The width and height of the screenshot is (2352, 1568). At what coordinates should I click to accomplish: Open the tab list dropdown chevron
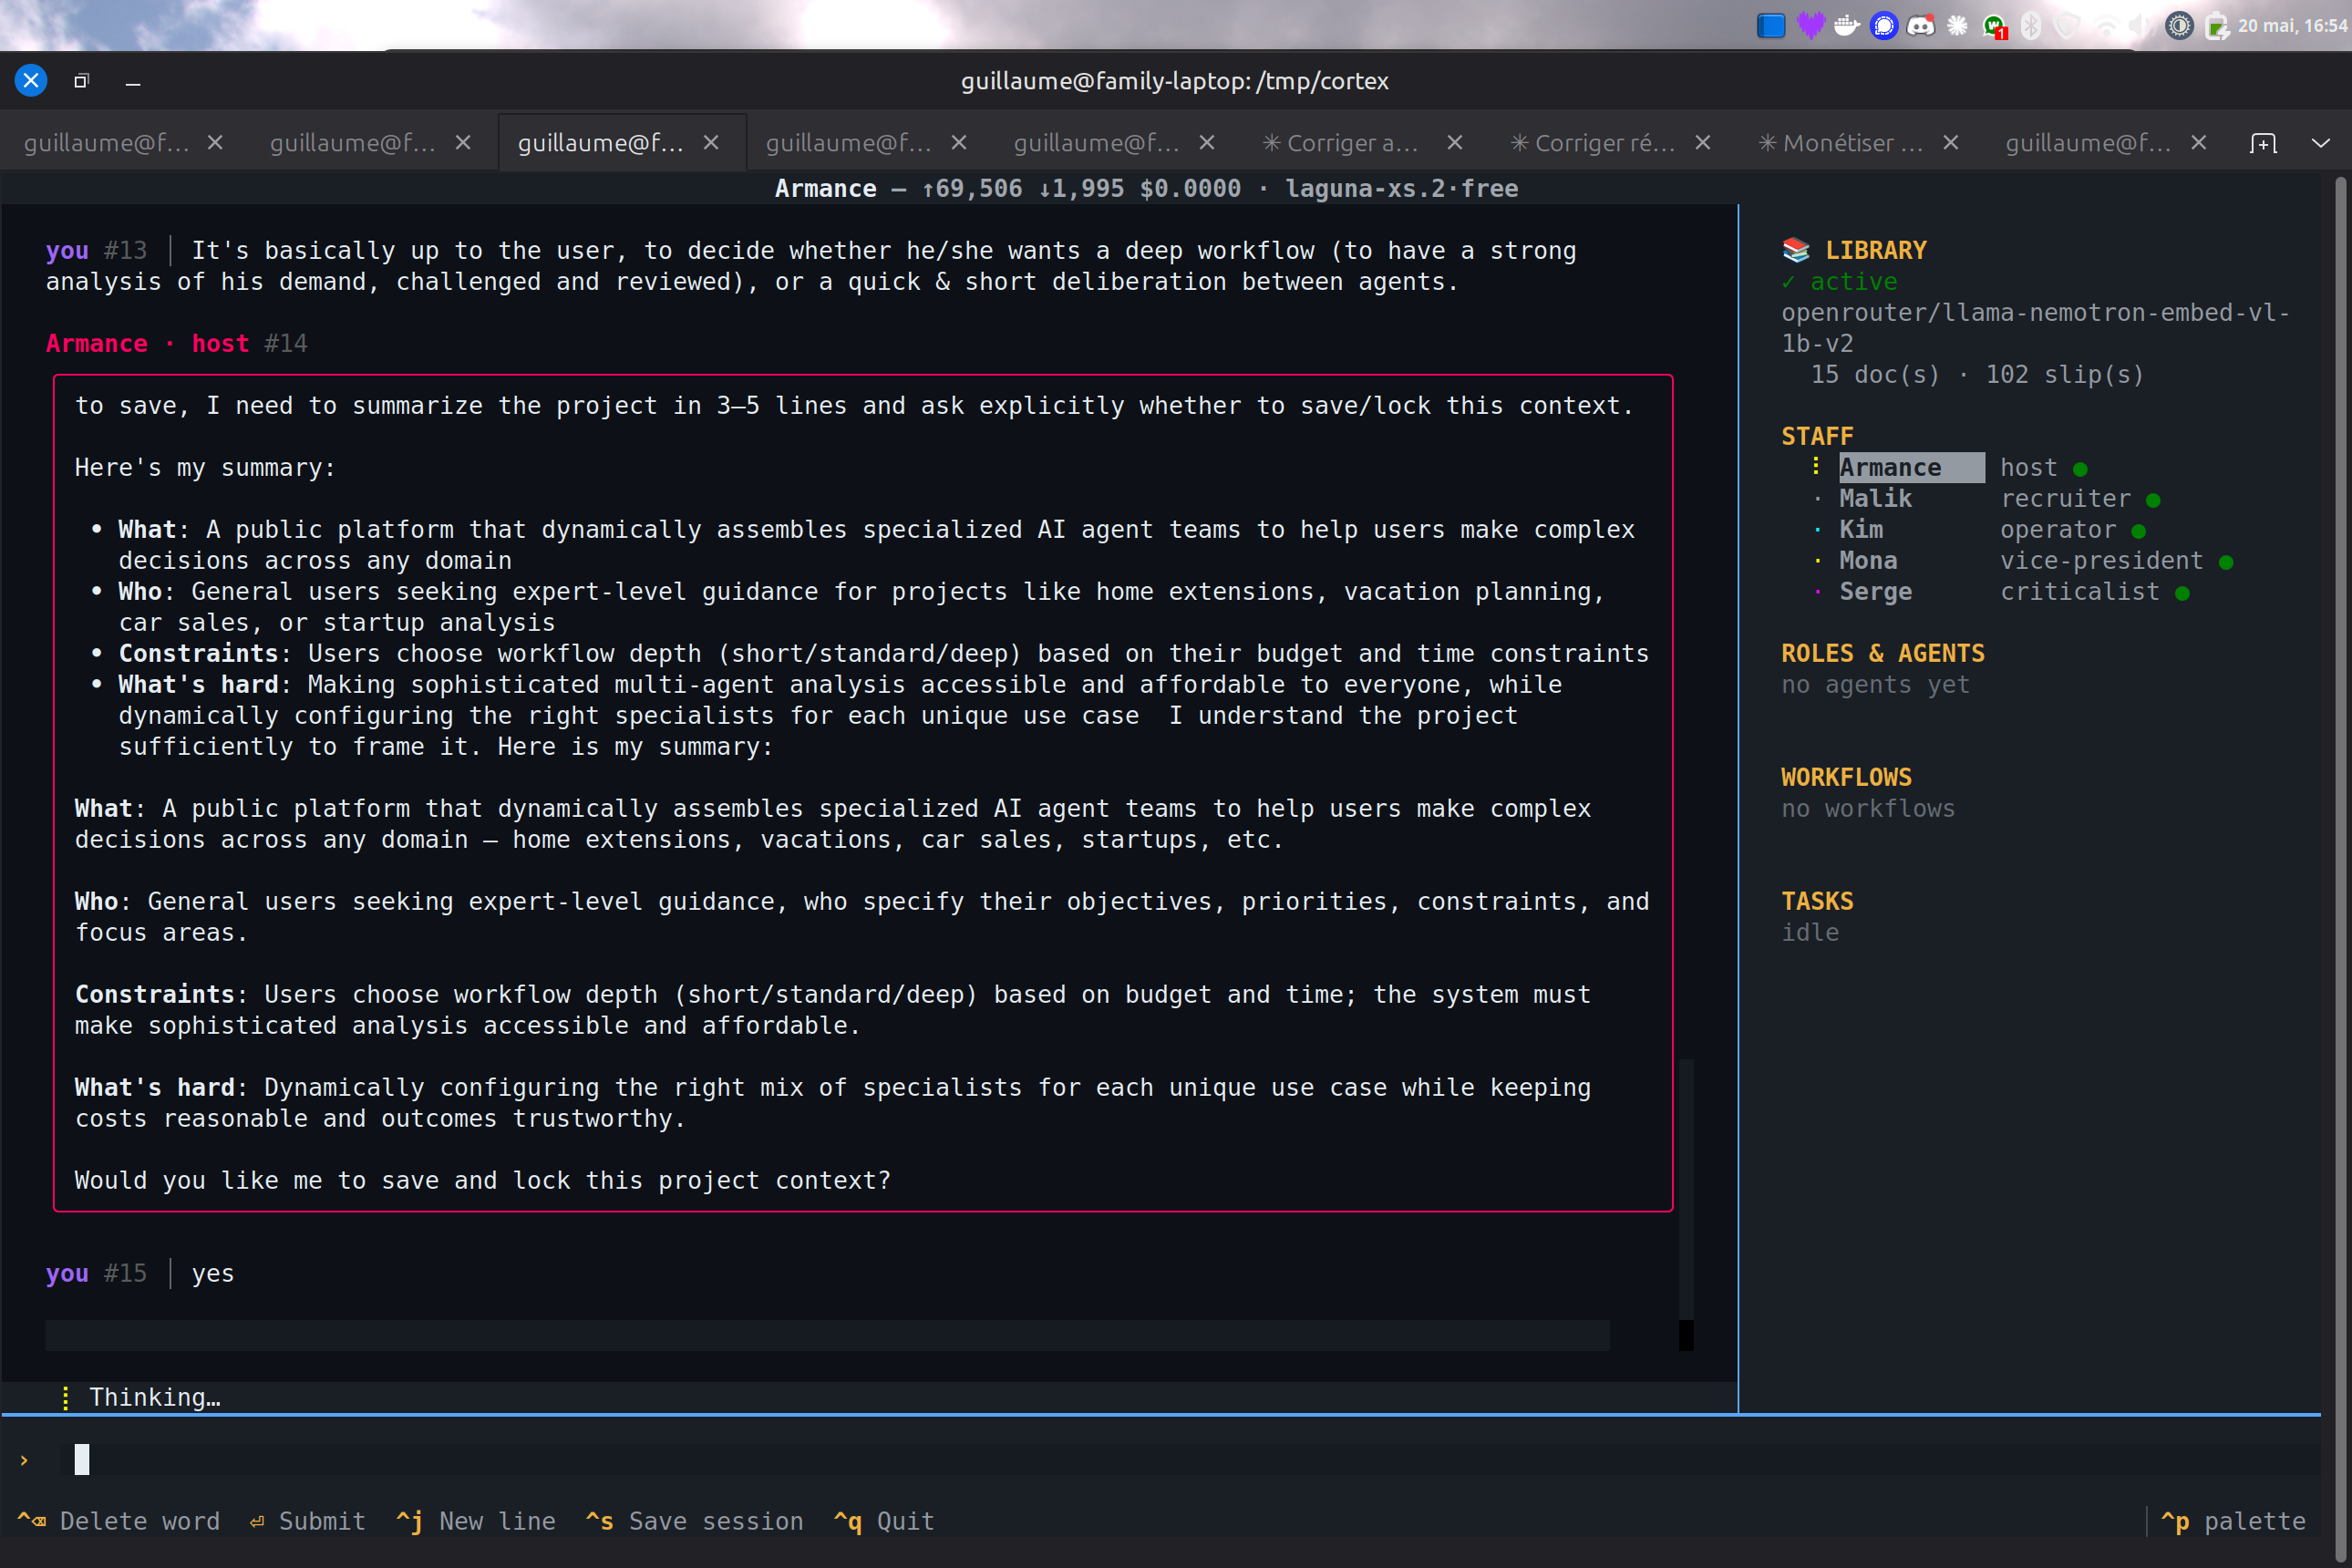pyautogui.click(x=2321, y=143)
